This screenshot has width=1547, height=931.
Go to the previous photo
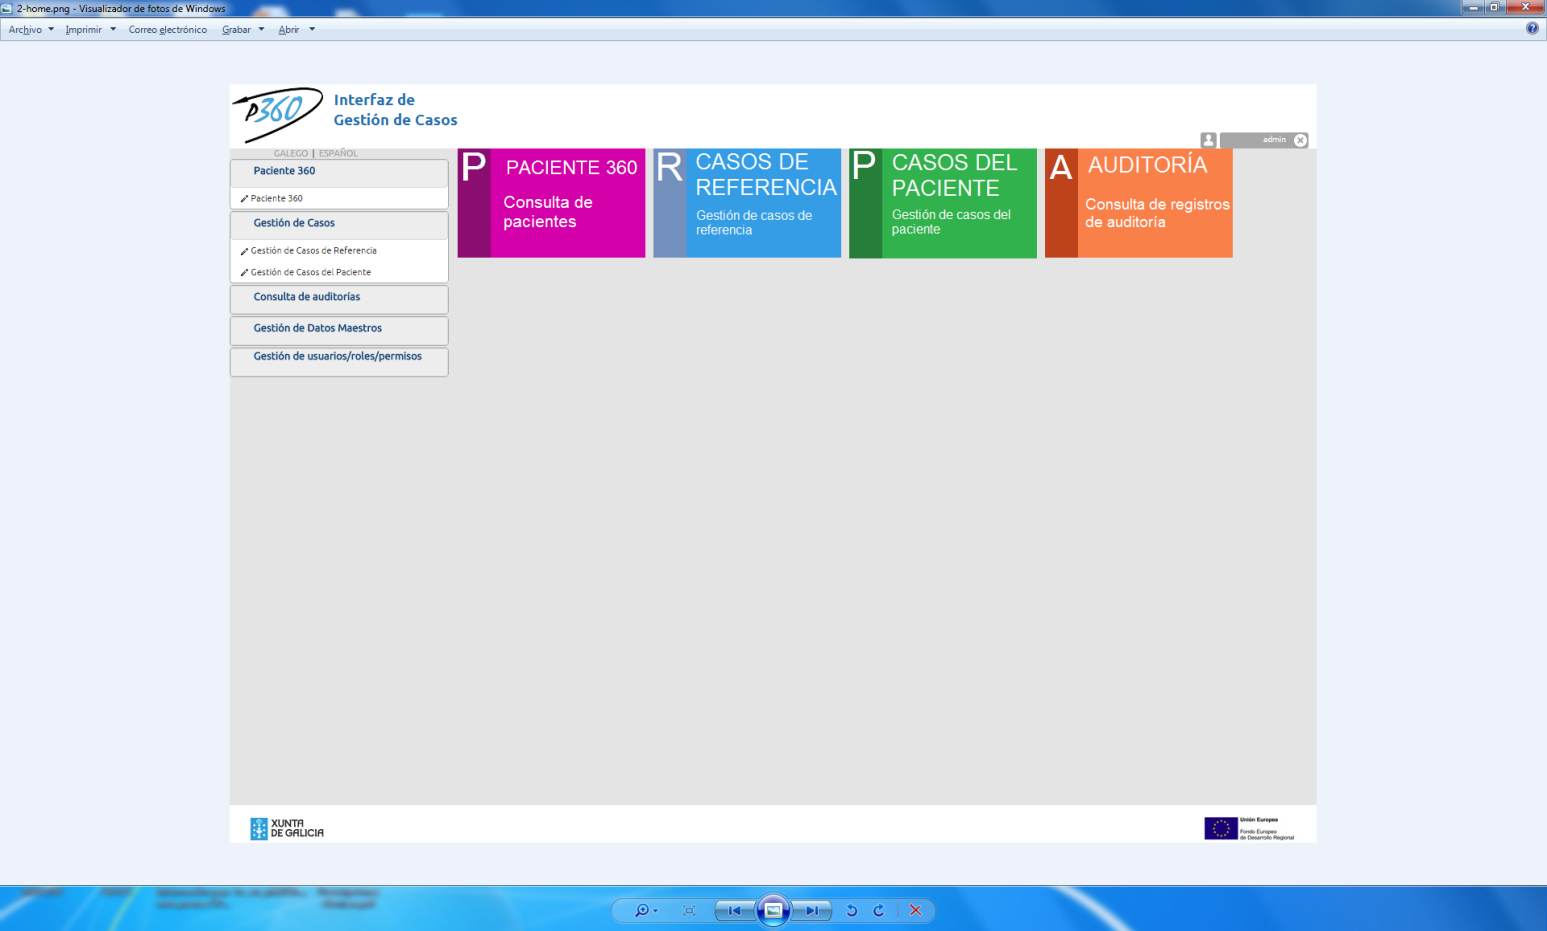click(x=734, y=910)
